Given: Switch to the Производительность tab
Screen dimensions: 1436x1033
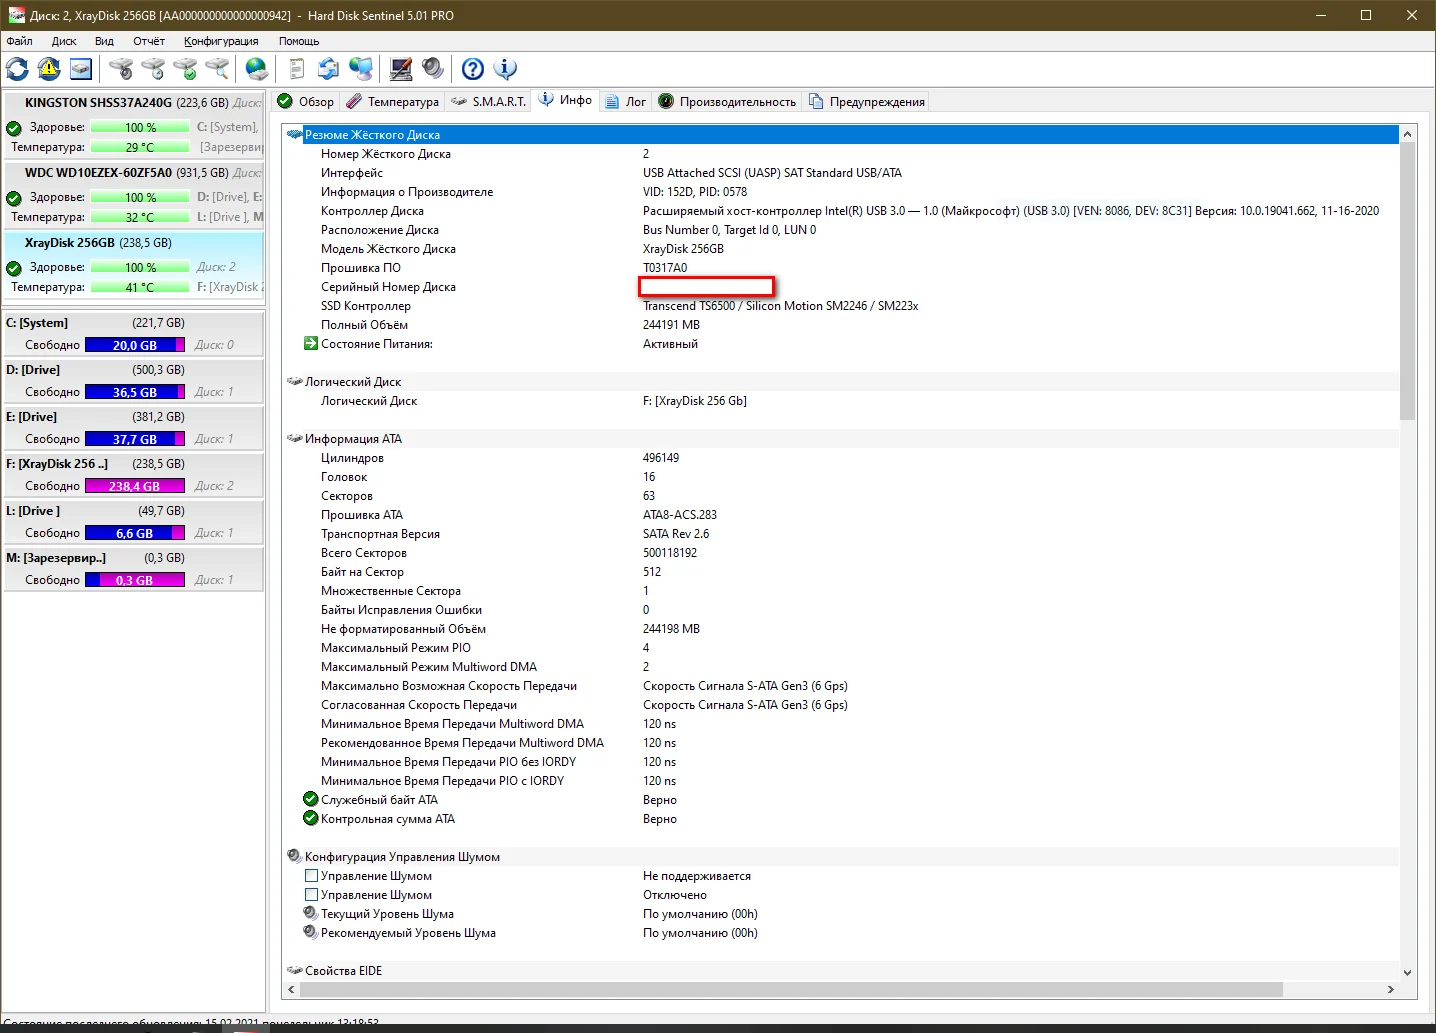Looking at the screenshot, I should 729,102.
